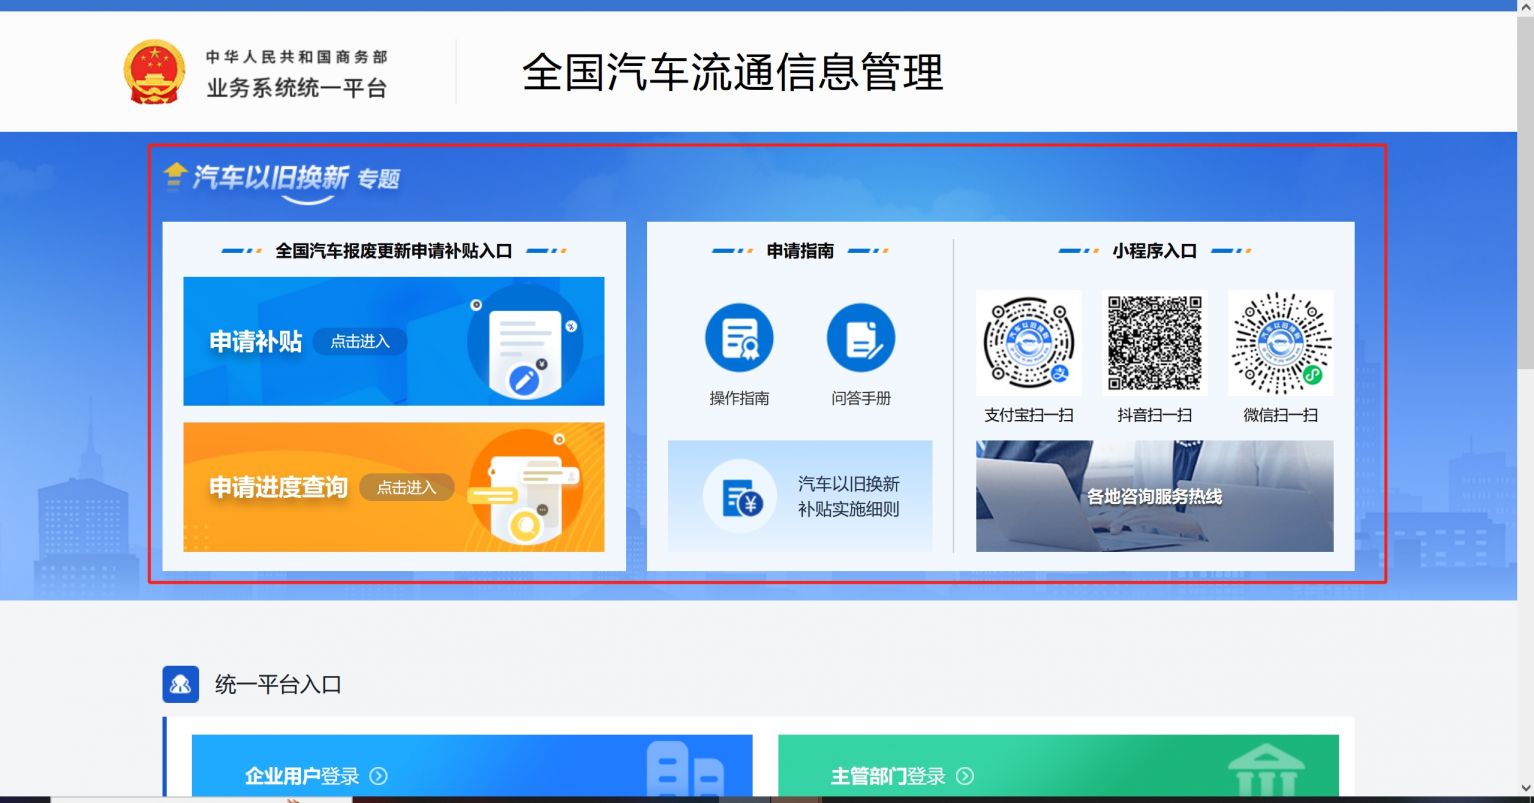Open the 各地咨询服务热线 hotline banner
Image resolution: width=1534 pixels, height=803 pixels.
[1154, 496]
